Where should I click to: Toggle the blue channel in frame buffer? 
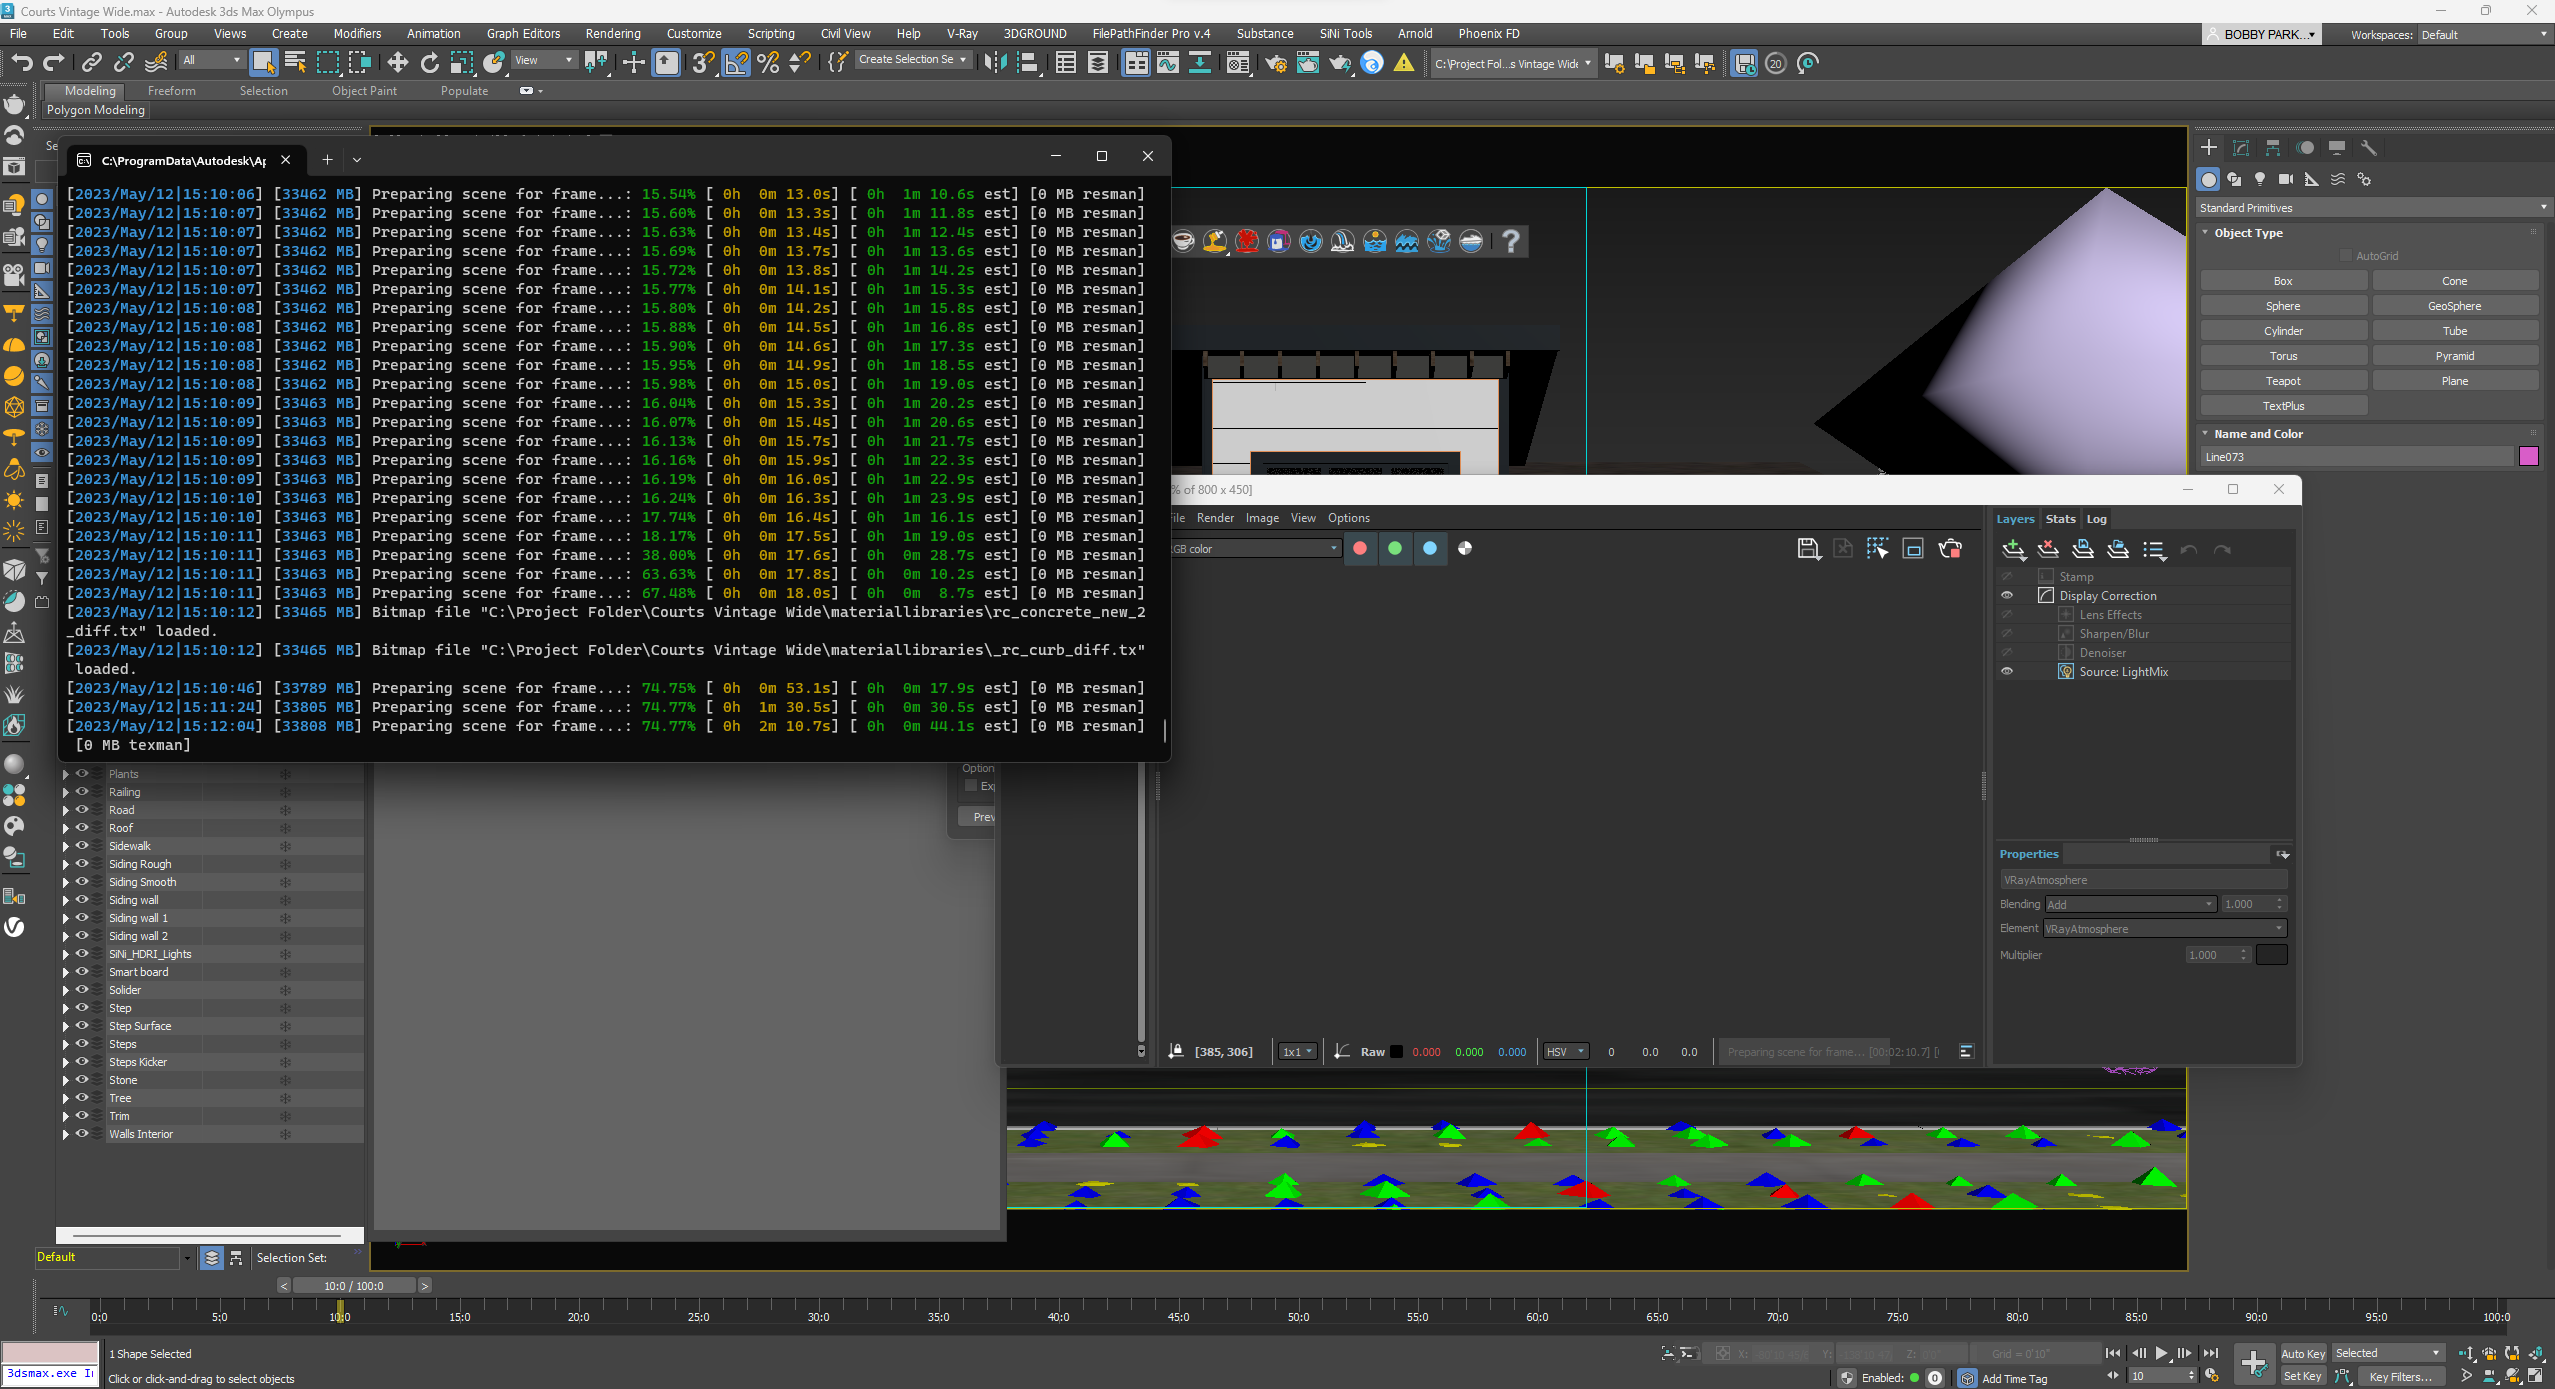[x=1430, y=548]
